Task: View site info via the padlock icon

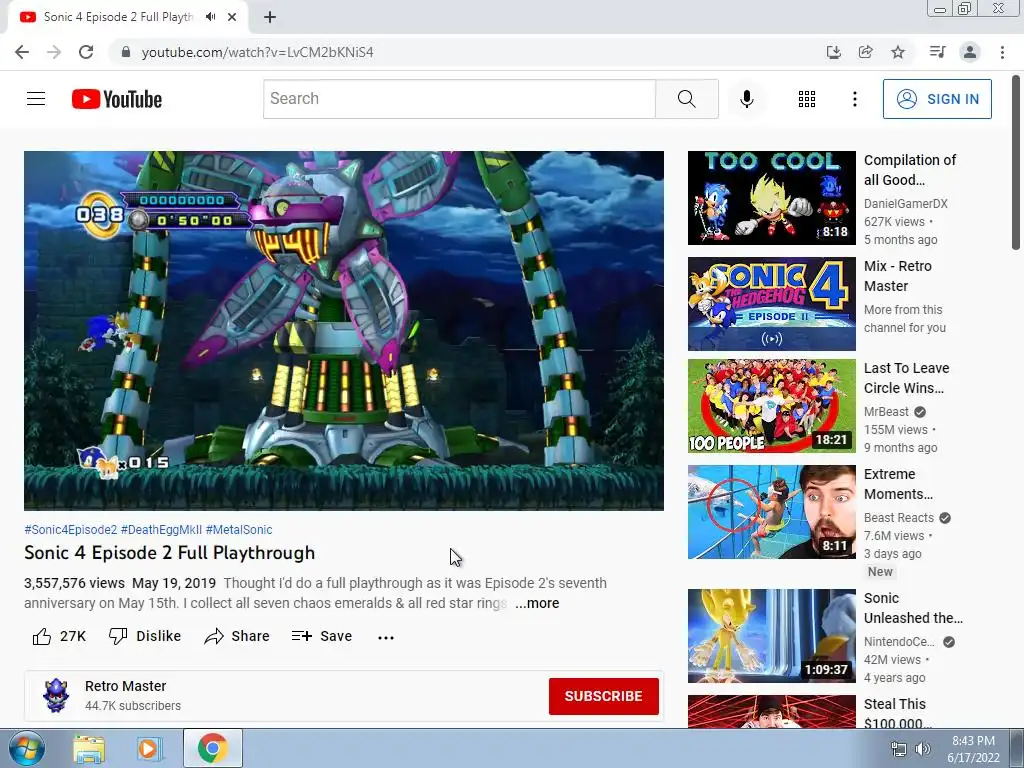Action: pos(125,52)
